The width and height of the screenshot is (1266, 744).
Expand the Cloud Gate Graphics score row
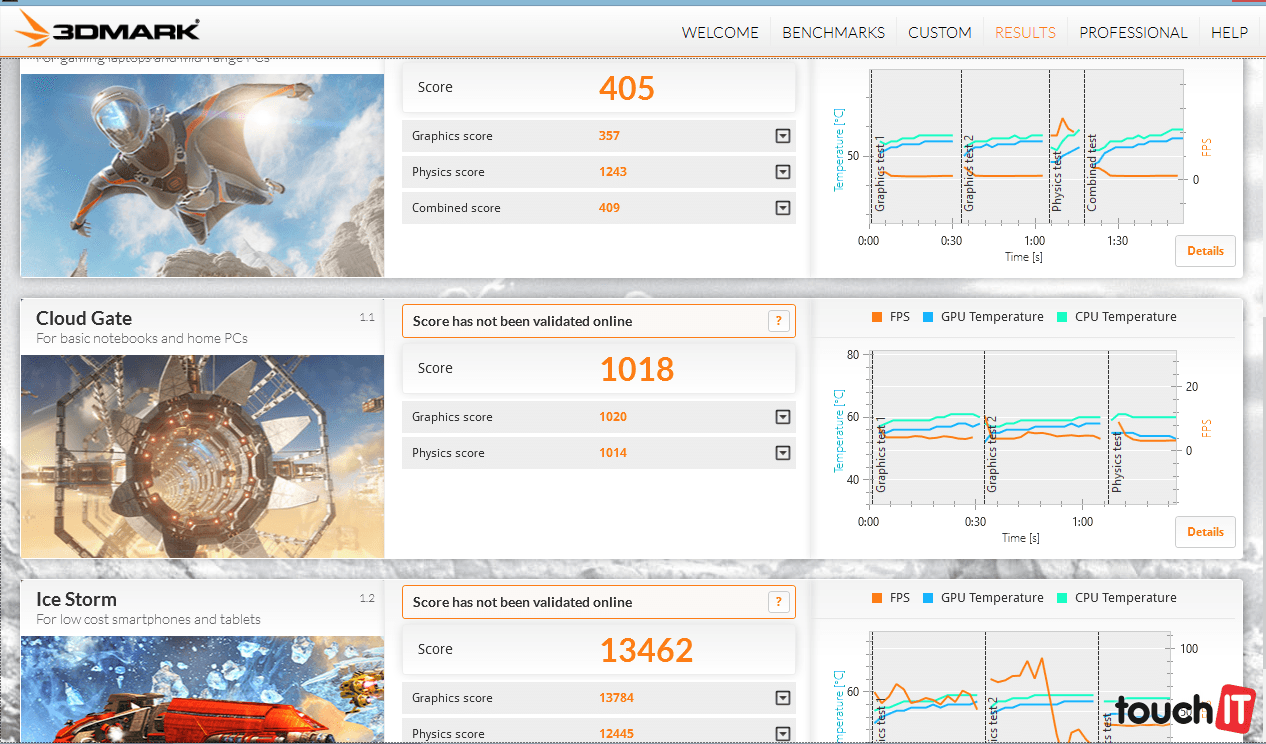(783, 417)
